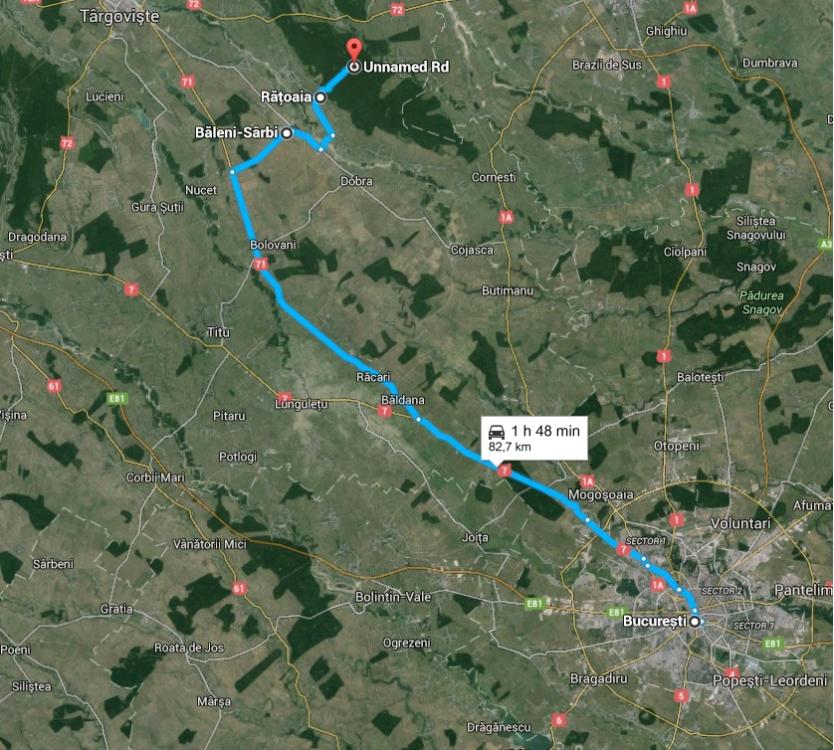The image size is (834, 750).
Task: Click the Snagov town label
Action: (756, 266)
